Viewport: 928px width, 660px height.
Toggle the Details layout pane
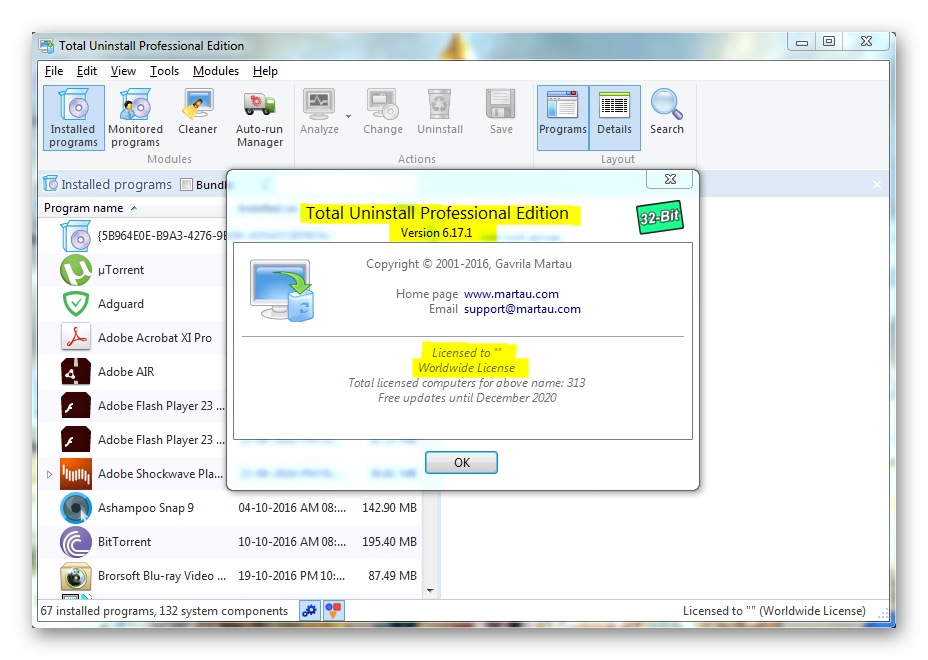614,118
